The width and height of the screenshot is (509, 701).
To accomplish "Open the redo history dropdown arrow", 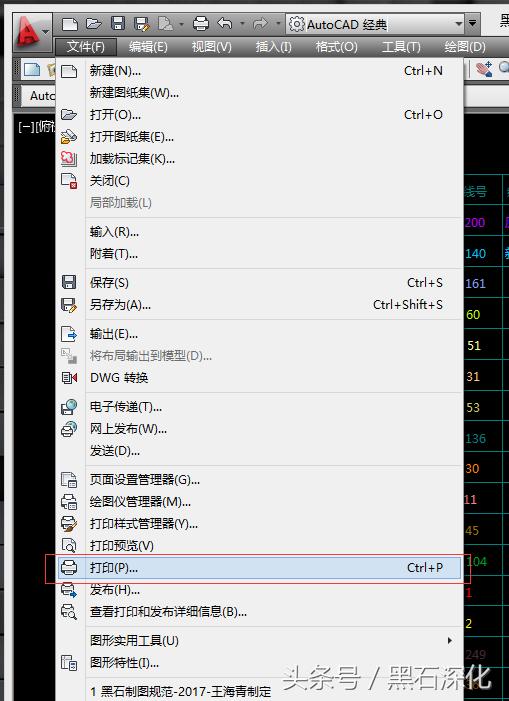I will 278,23.
